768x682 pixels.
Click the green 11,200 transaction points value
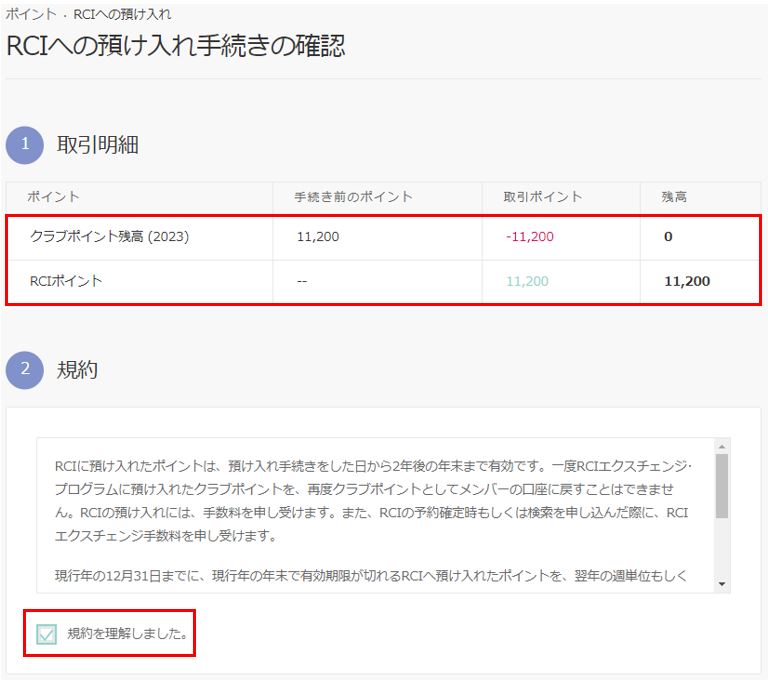(527, 281)
